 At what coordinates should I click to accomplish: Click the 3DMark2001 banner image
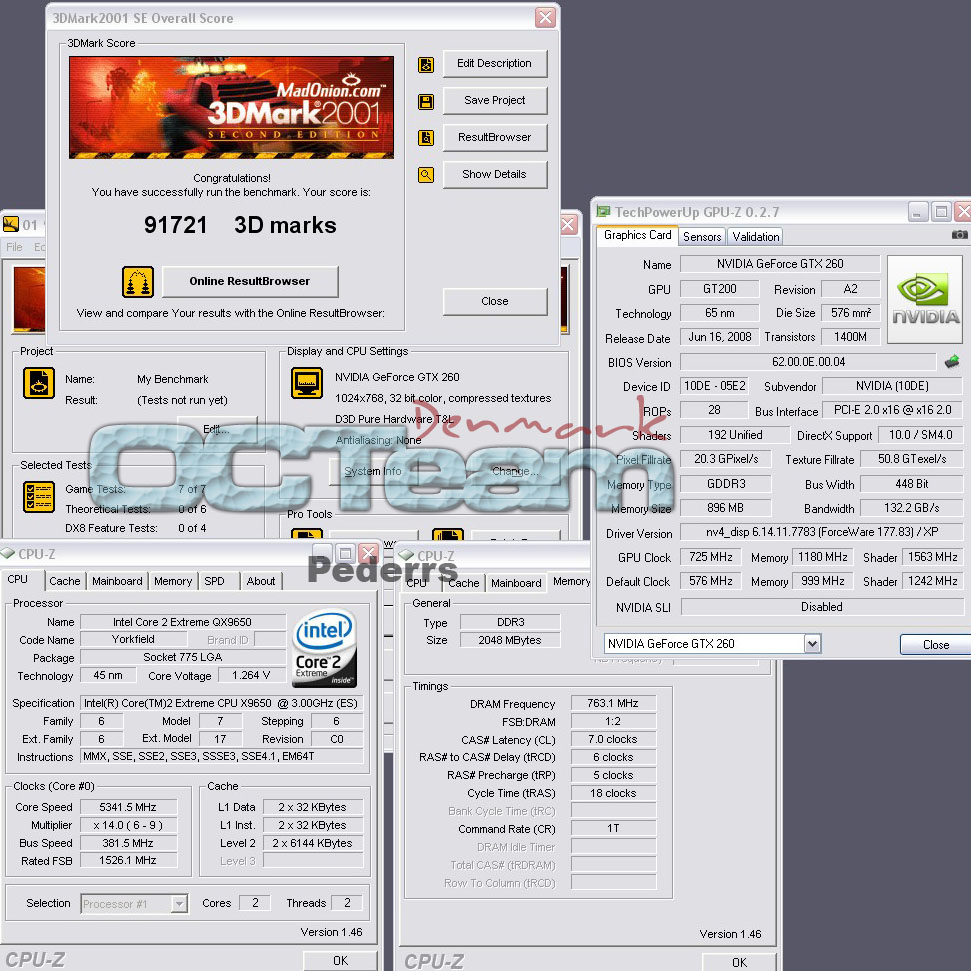pos(232,108)
